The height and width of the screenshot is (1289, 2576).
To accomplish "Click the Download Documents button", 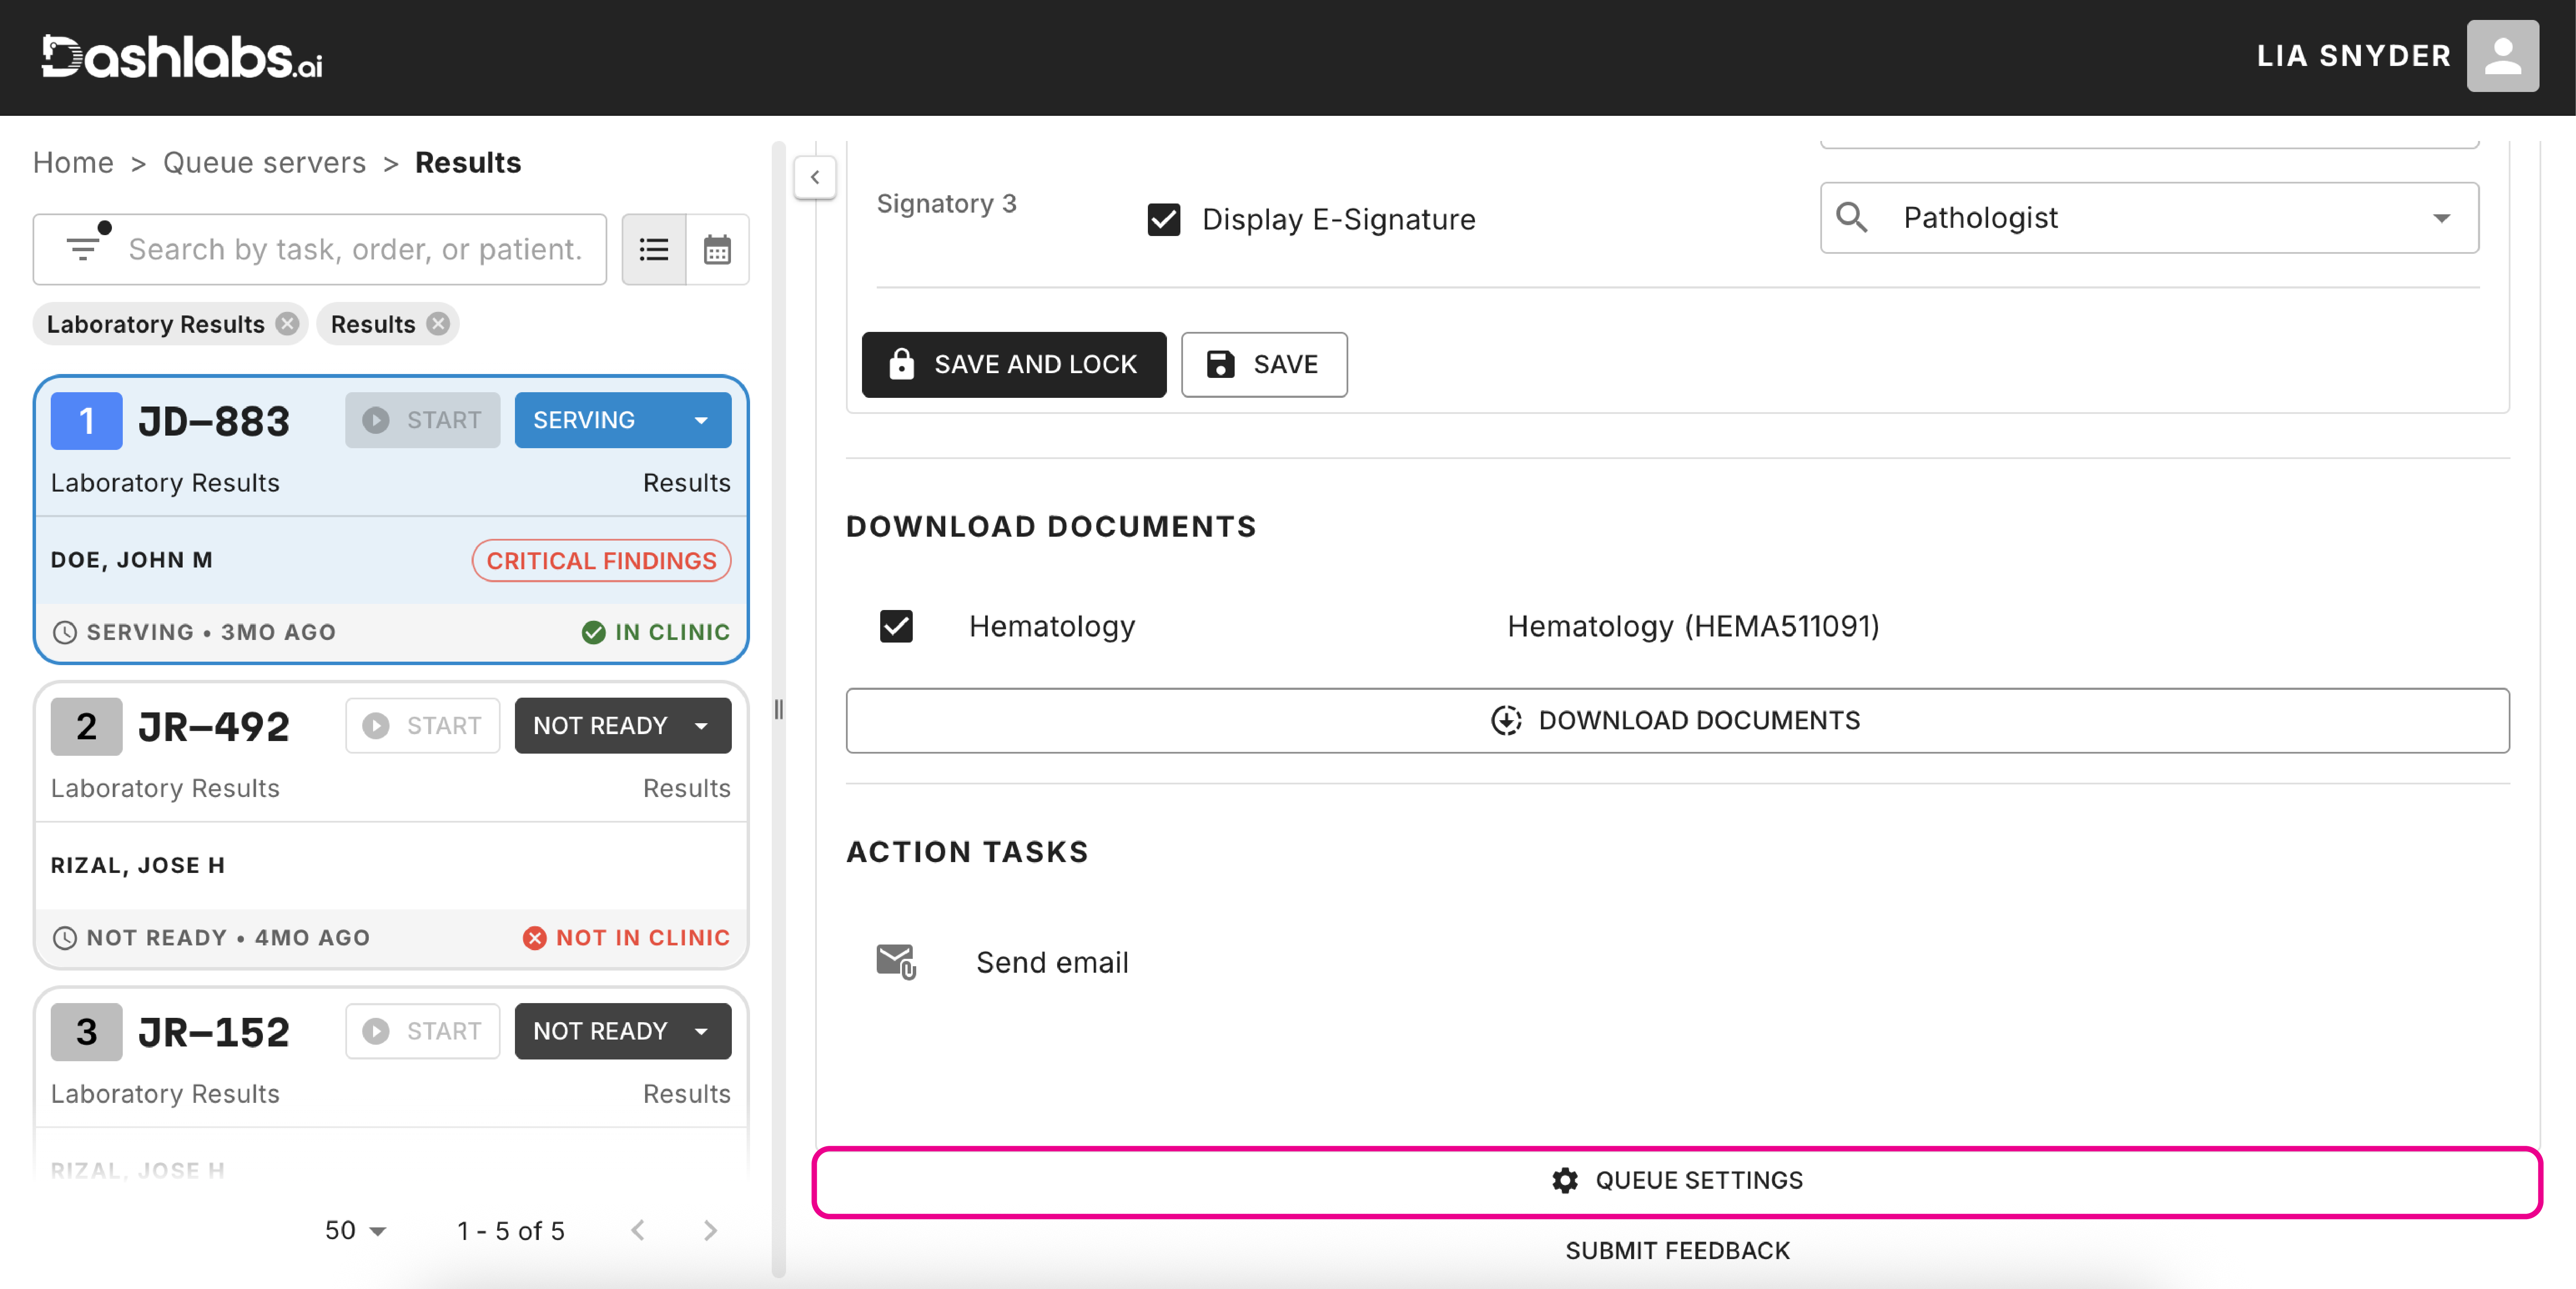I will click(1677, 720).
